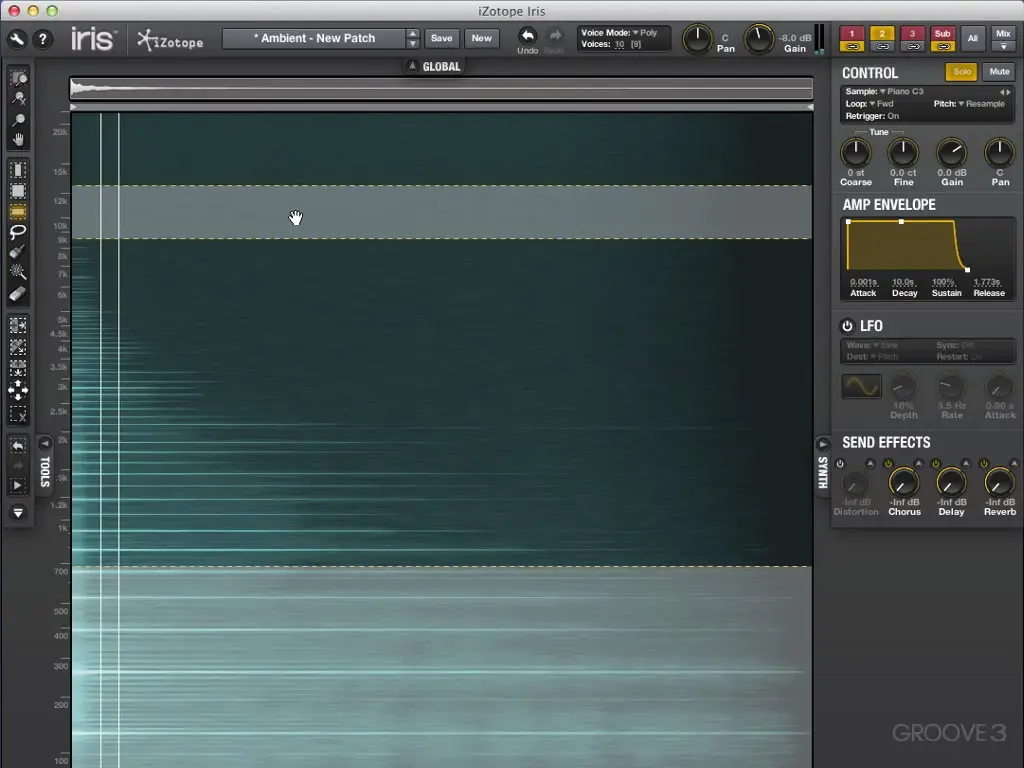Click the link icon under sample 2
The image size is (1024, 768).
(x=882, y=47)
